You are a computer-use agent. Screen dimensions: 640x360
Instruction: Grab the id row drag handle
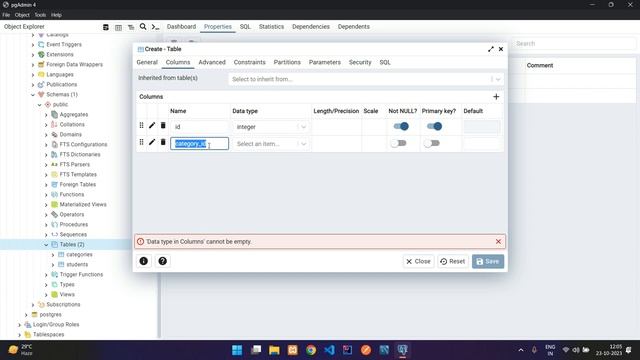(x=141, y=125)
